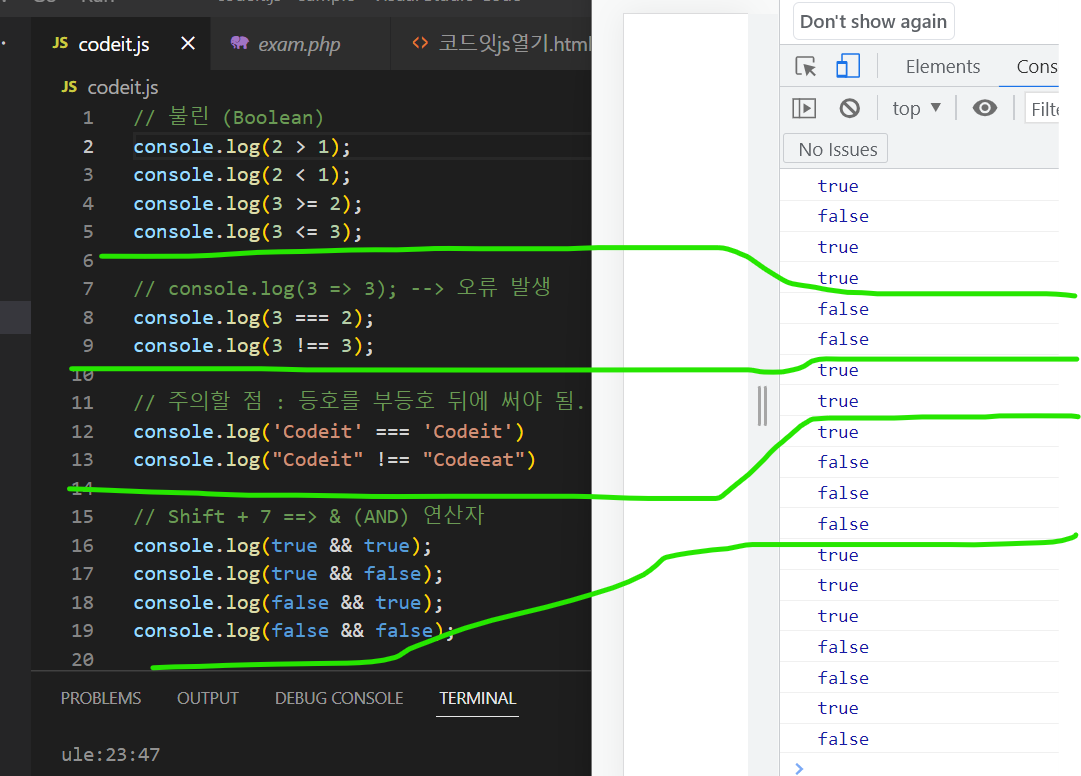1081x776 pixels.
Task: Click the code console.log(3 >= 2);
Action: (247, 204)
